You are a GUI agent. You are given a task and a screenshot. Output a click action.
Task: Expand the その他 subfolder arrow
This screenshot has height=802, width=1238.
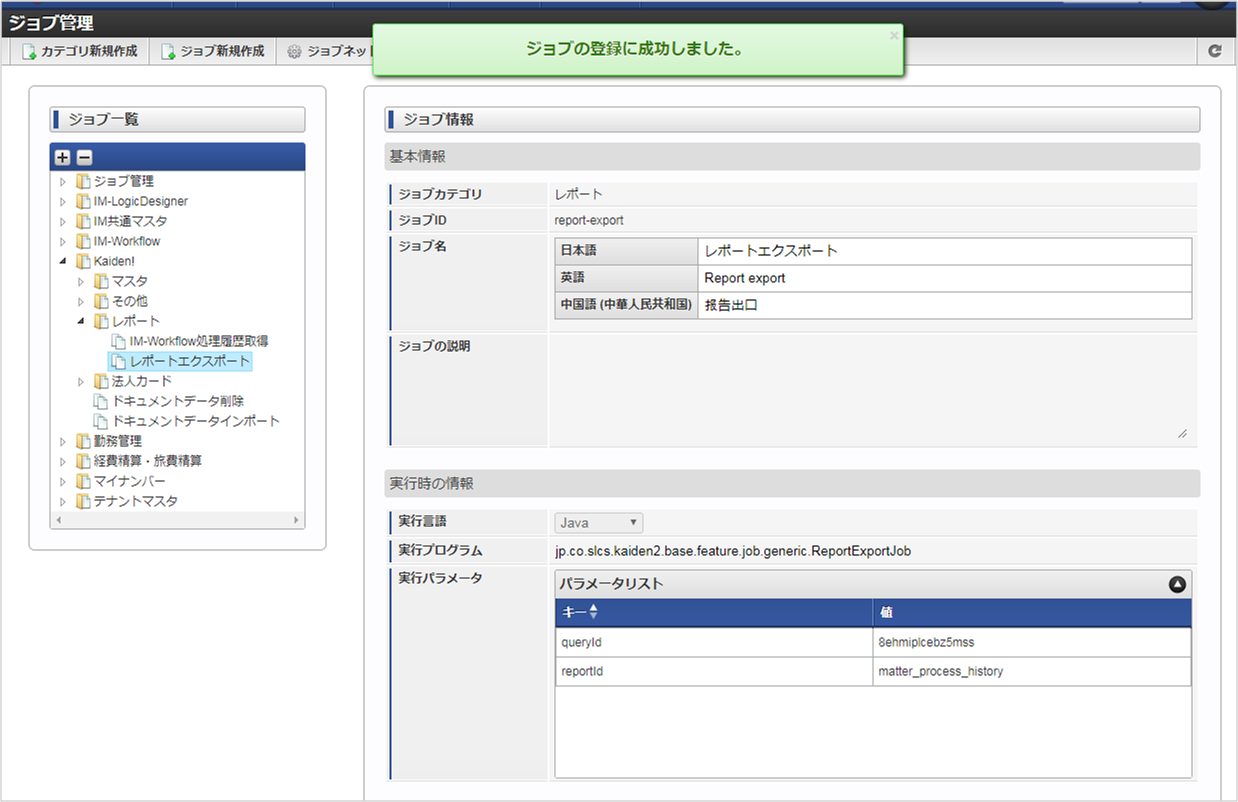pyautogui.click(x=81, y=301)
